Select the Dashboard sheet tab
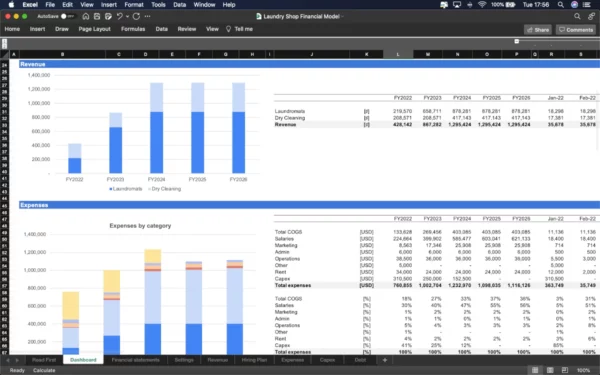This screenshot has height=375, width=600. 83,360
